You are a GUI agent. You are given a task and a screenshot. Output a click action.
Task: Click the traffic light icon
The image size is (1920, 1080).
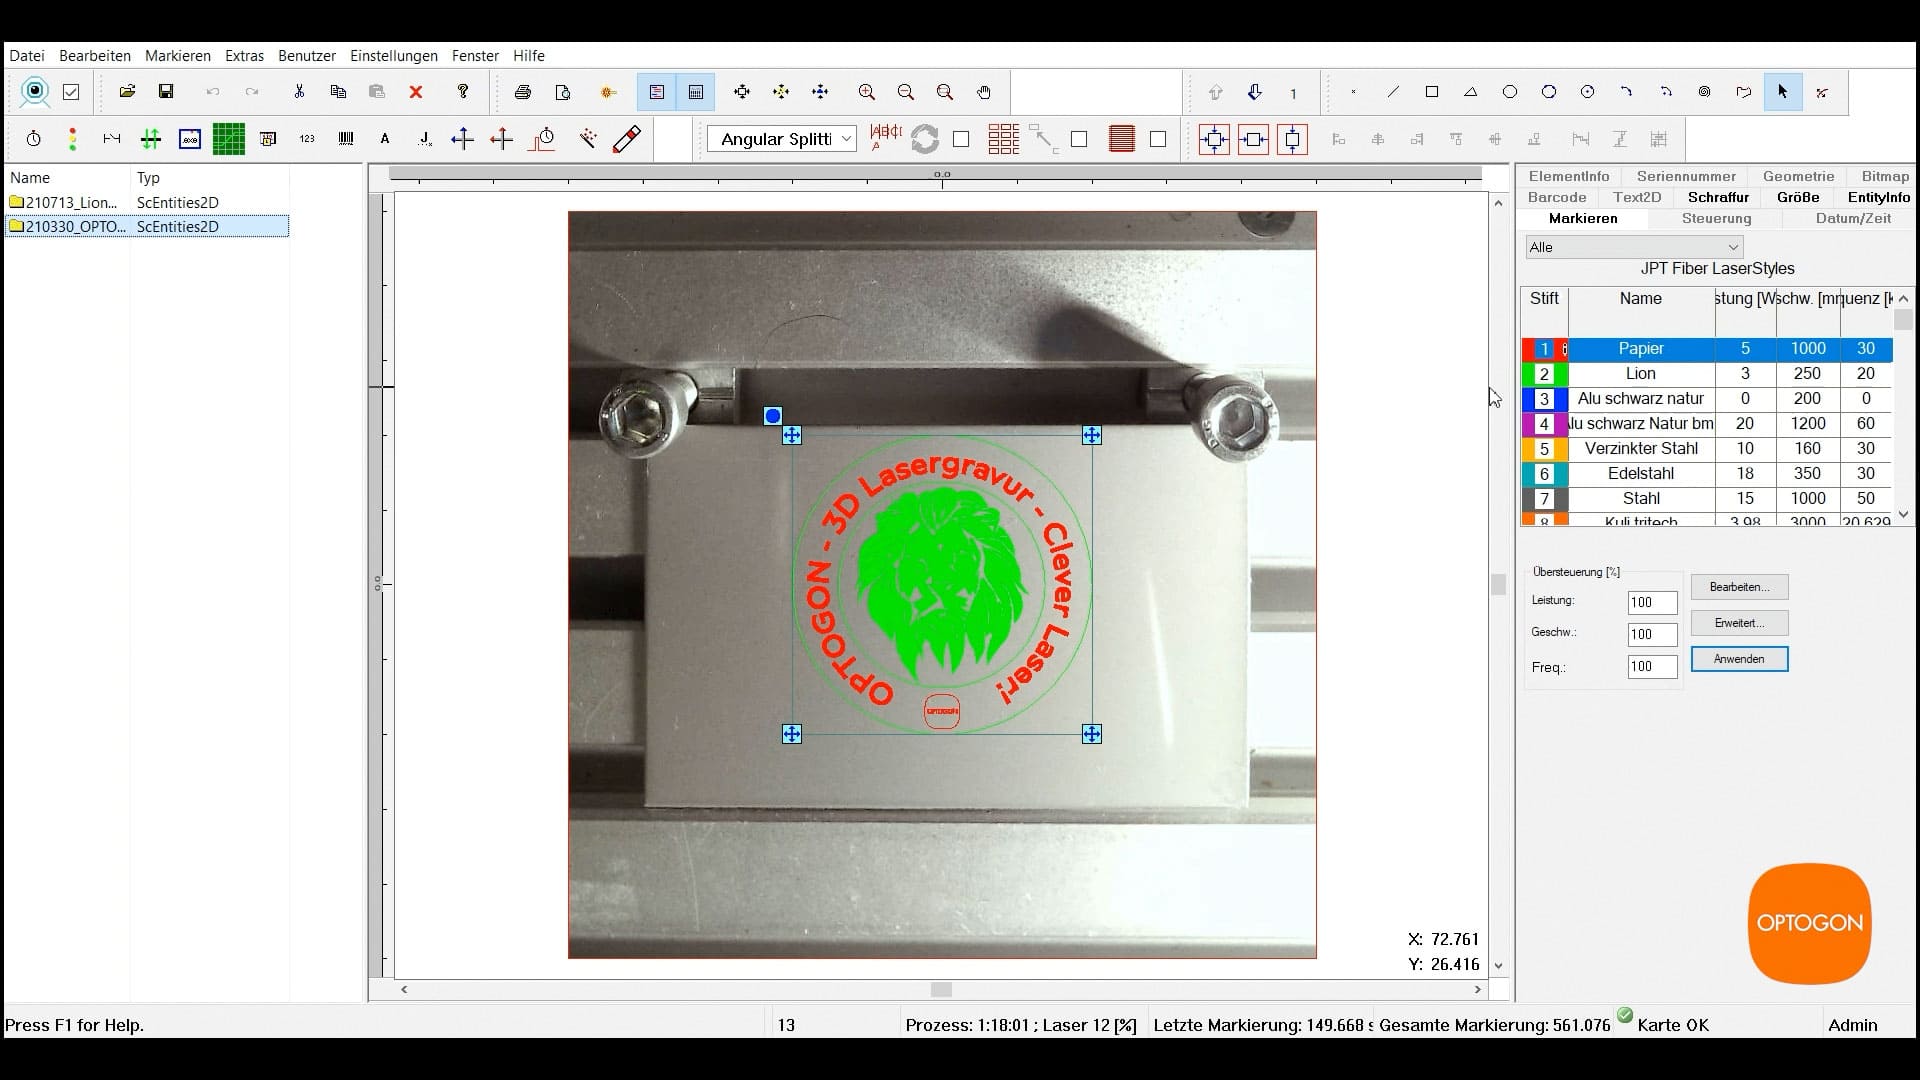point(72,139)
